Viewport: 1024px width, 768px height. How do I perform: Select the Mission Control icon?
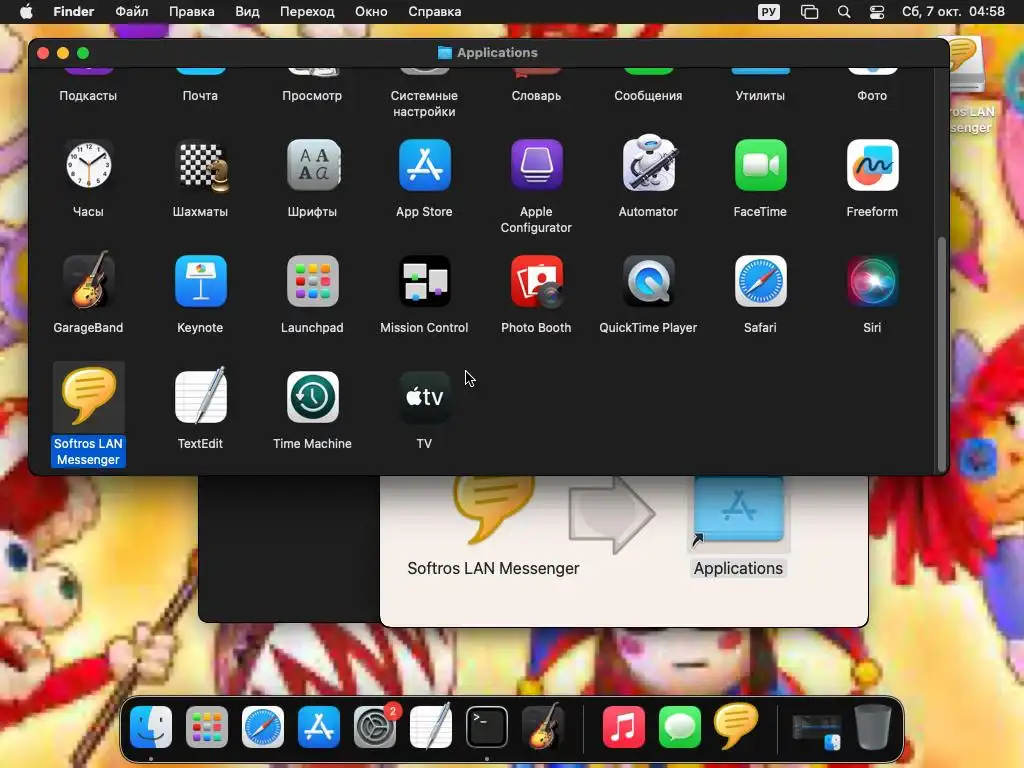[424, 281]
